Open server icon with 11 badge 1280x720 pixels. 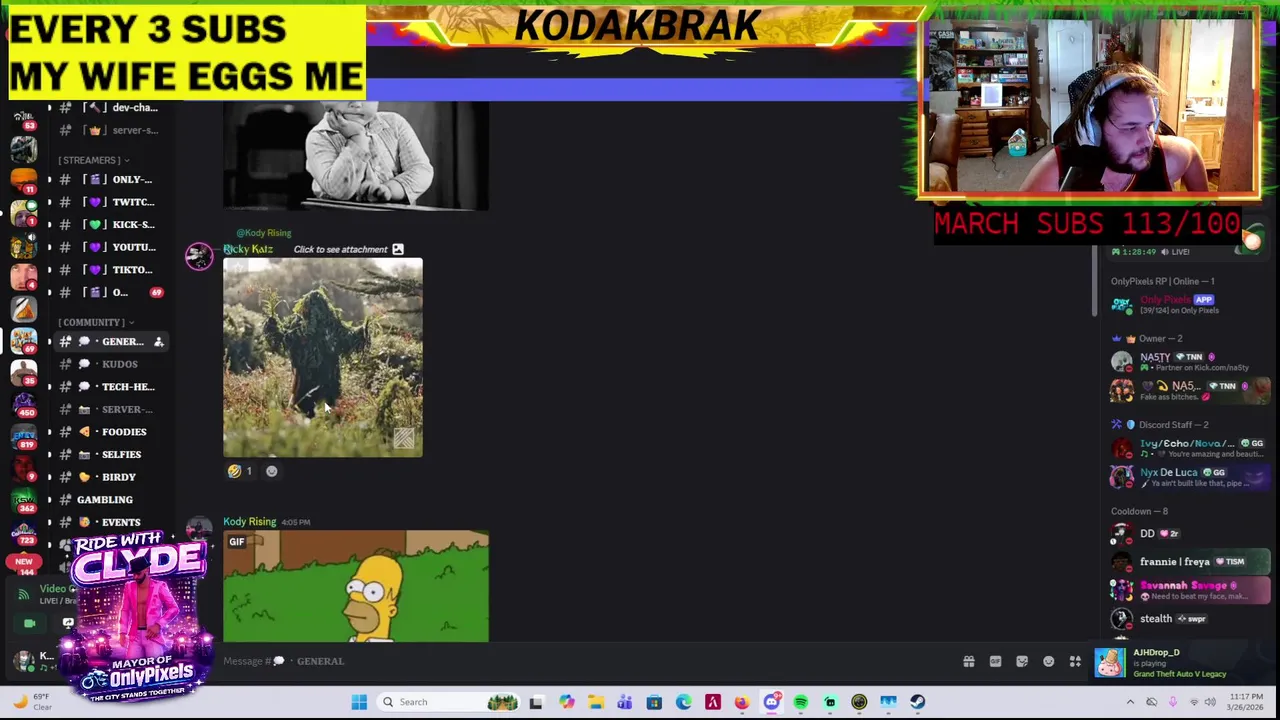click(23, 180)
